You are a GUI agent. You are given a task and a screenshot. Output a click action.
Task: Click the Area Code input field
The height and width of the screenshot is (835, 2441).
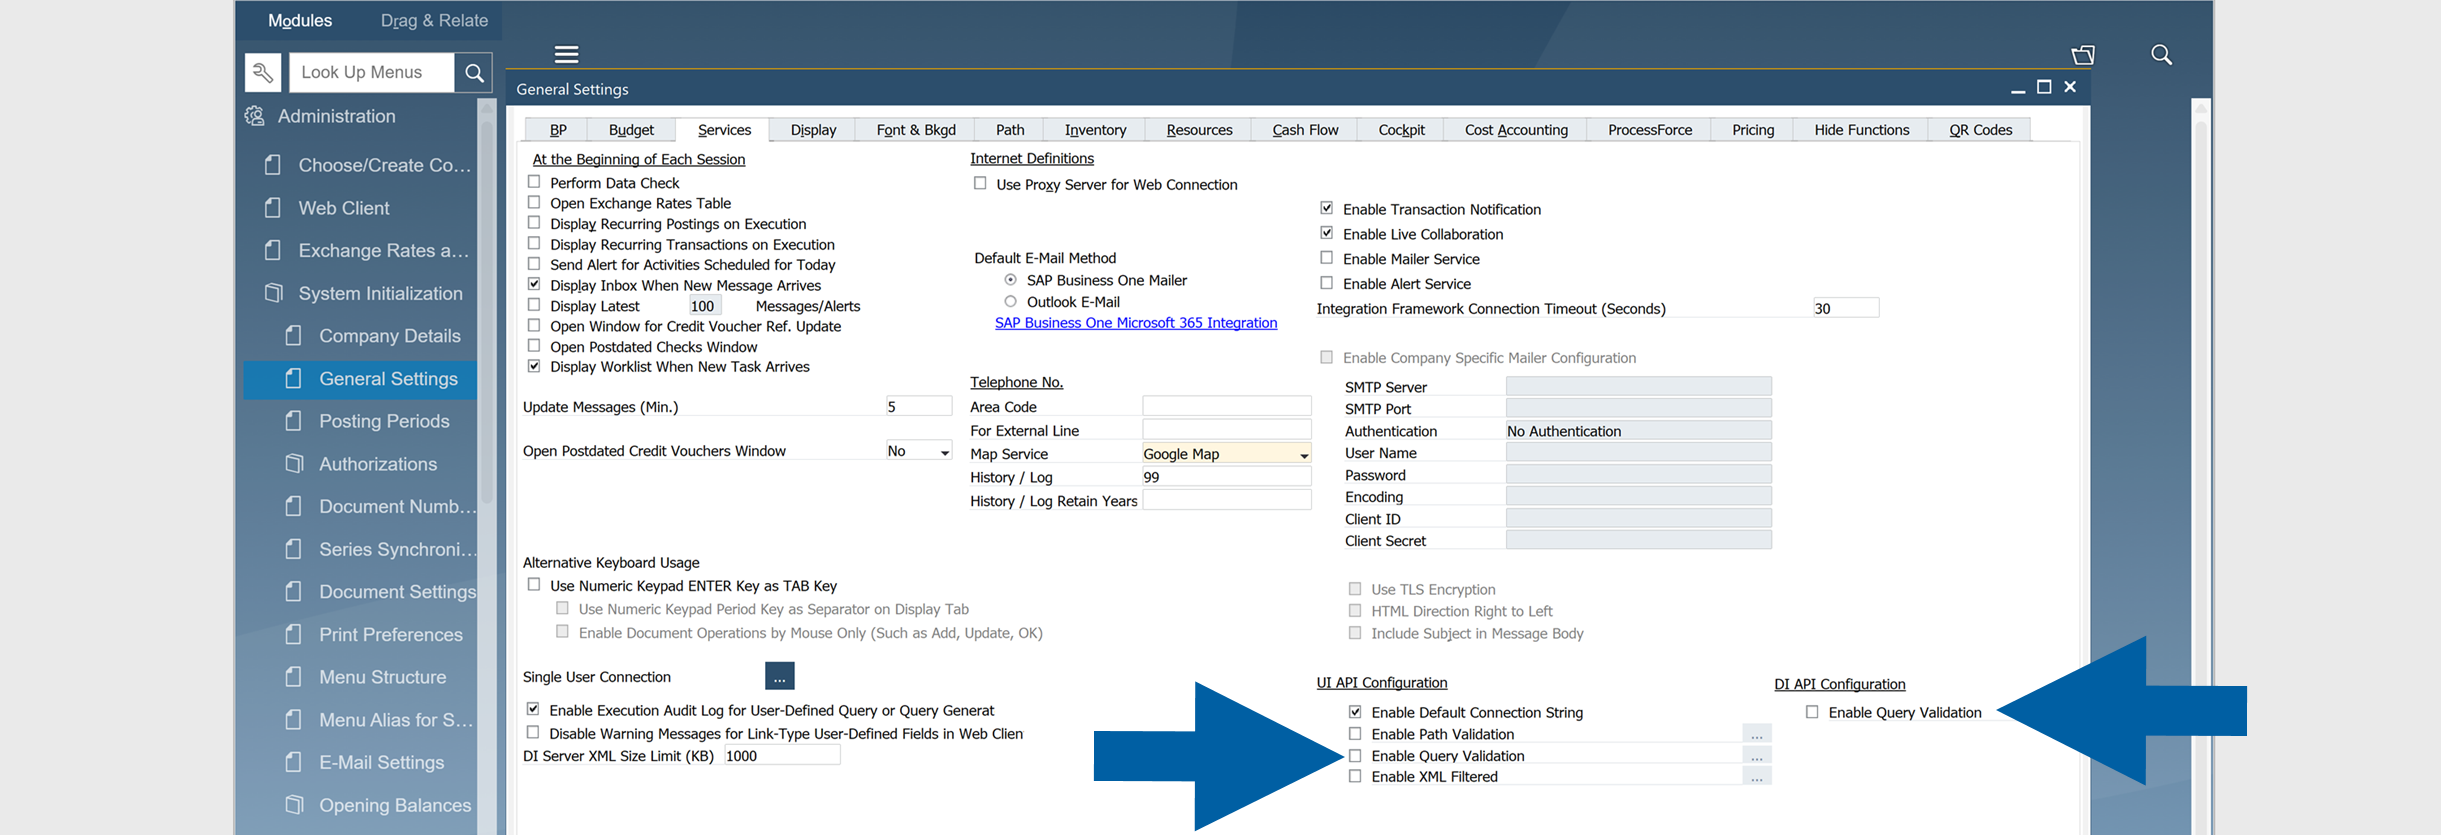pos(1226,406)
